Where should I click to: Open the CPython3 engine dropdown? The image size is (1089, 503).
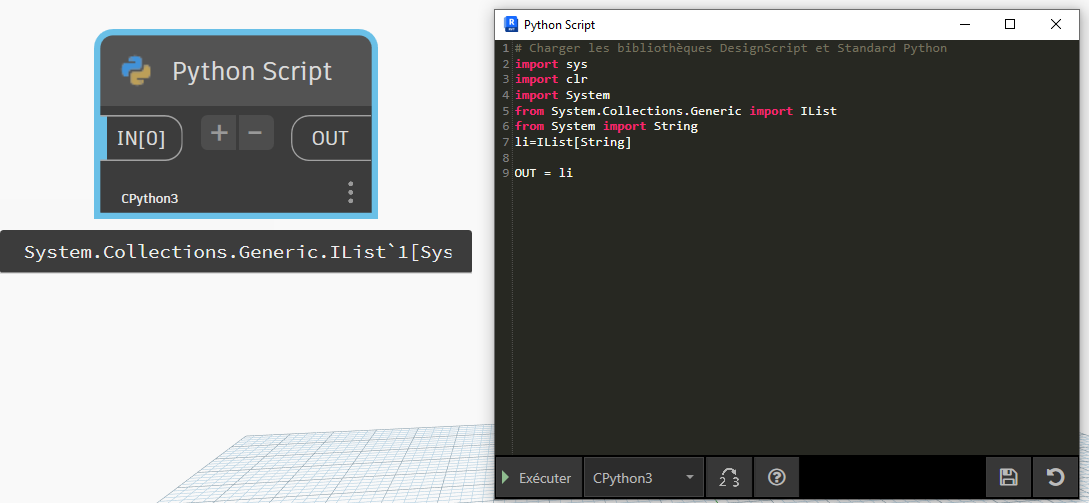644,478
